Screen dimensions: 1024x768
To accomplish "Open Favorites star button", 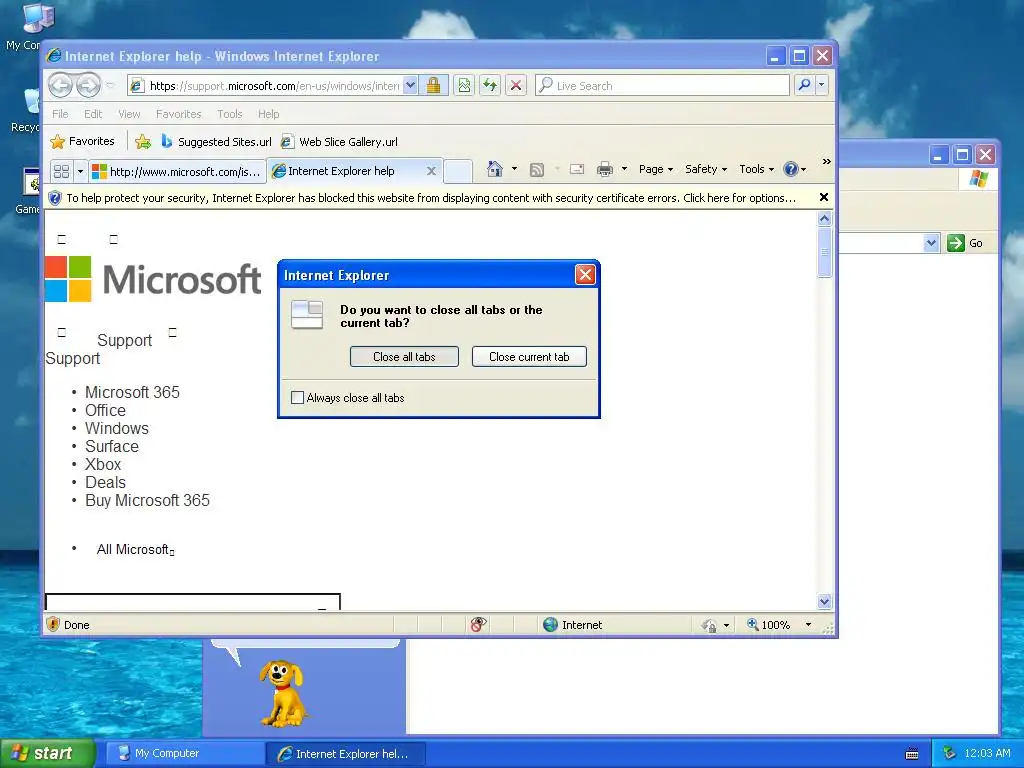I will pyautogui.click(x=83, y=141).
